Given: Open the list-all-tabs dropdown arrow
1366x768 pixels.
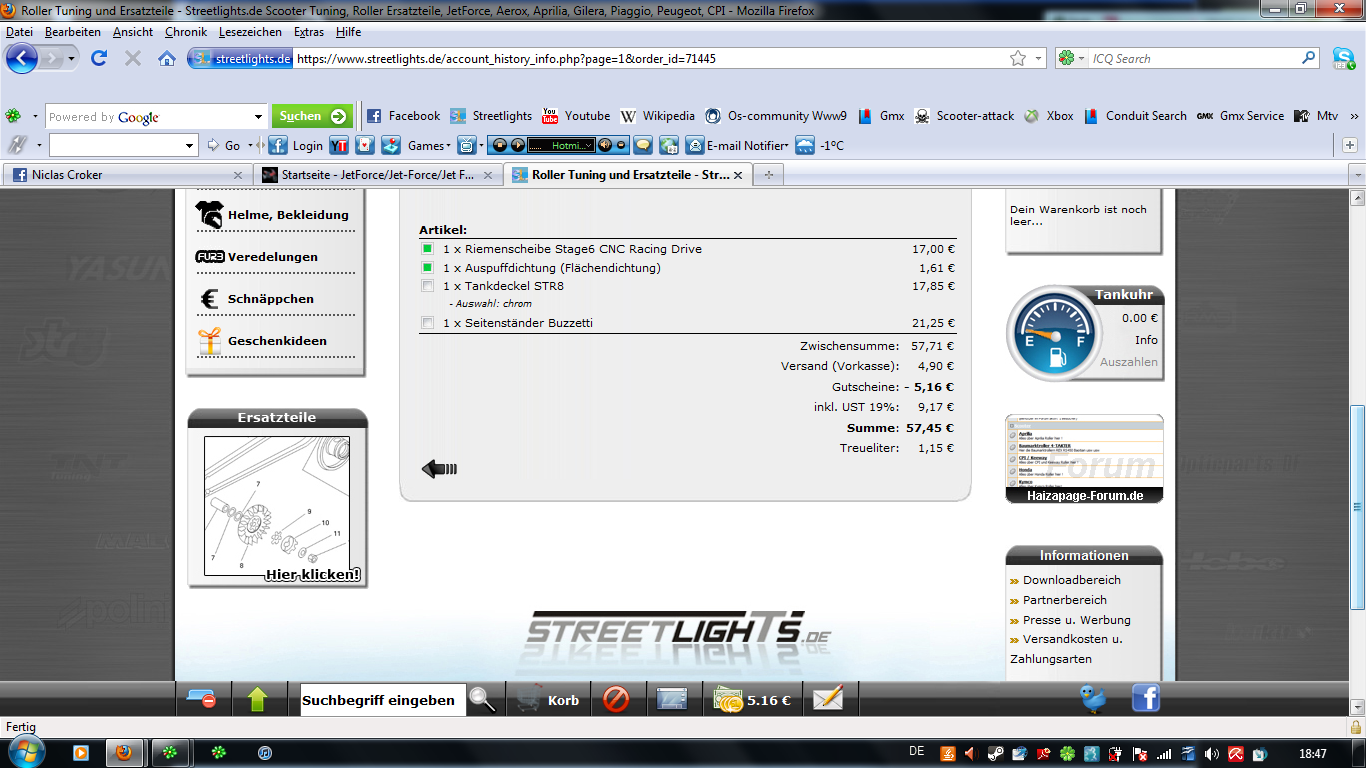Looking at the screenshot, I should (1356, 174).
